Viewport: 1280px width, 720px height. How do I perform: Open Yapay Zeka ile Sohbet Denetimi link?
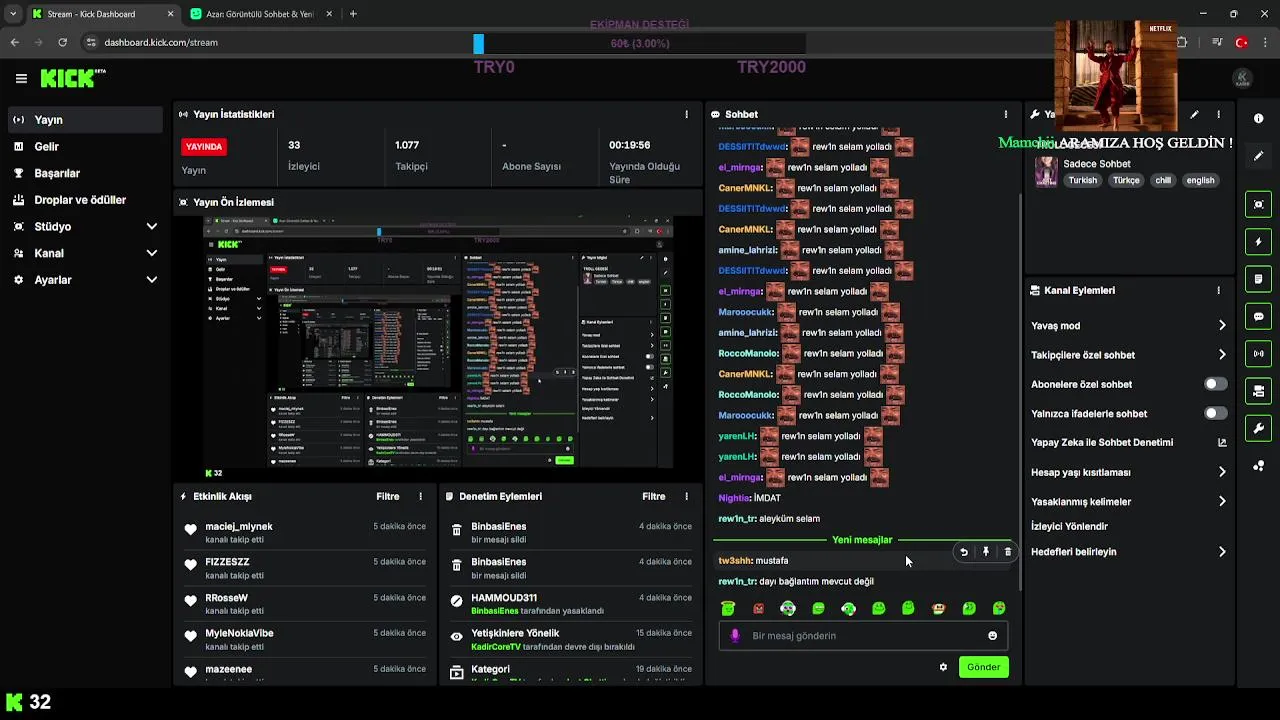[1129, 443]
